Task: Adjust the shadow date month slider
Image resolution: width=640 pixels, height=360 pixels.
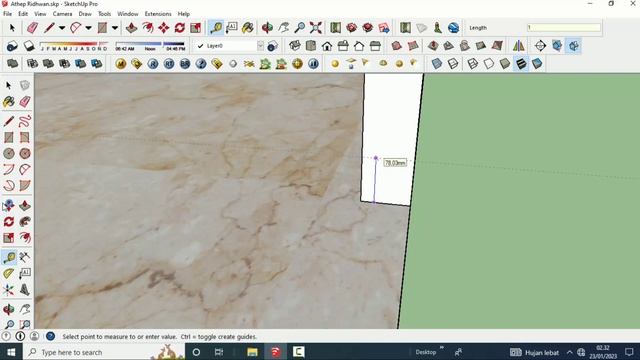Action: [x=74, y=46]
